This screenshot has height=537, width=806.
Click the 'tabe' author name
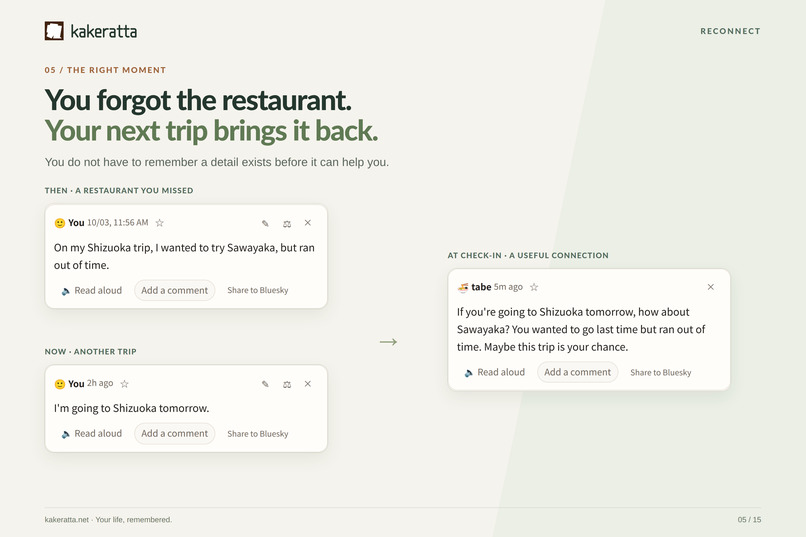tap(481, 287)
